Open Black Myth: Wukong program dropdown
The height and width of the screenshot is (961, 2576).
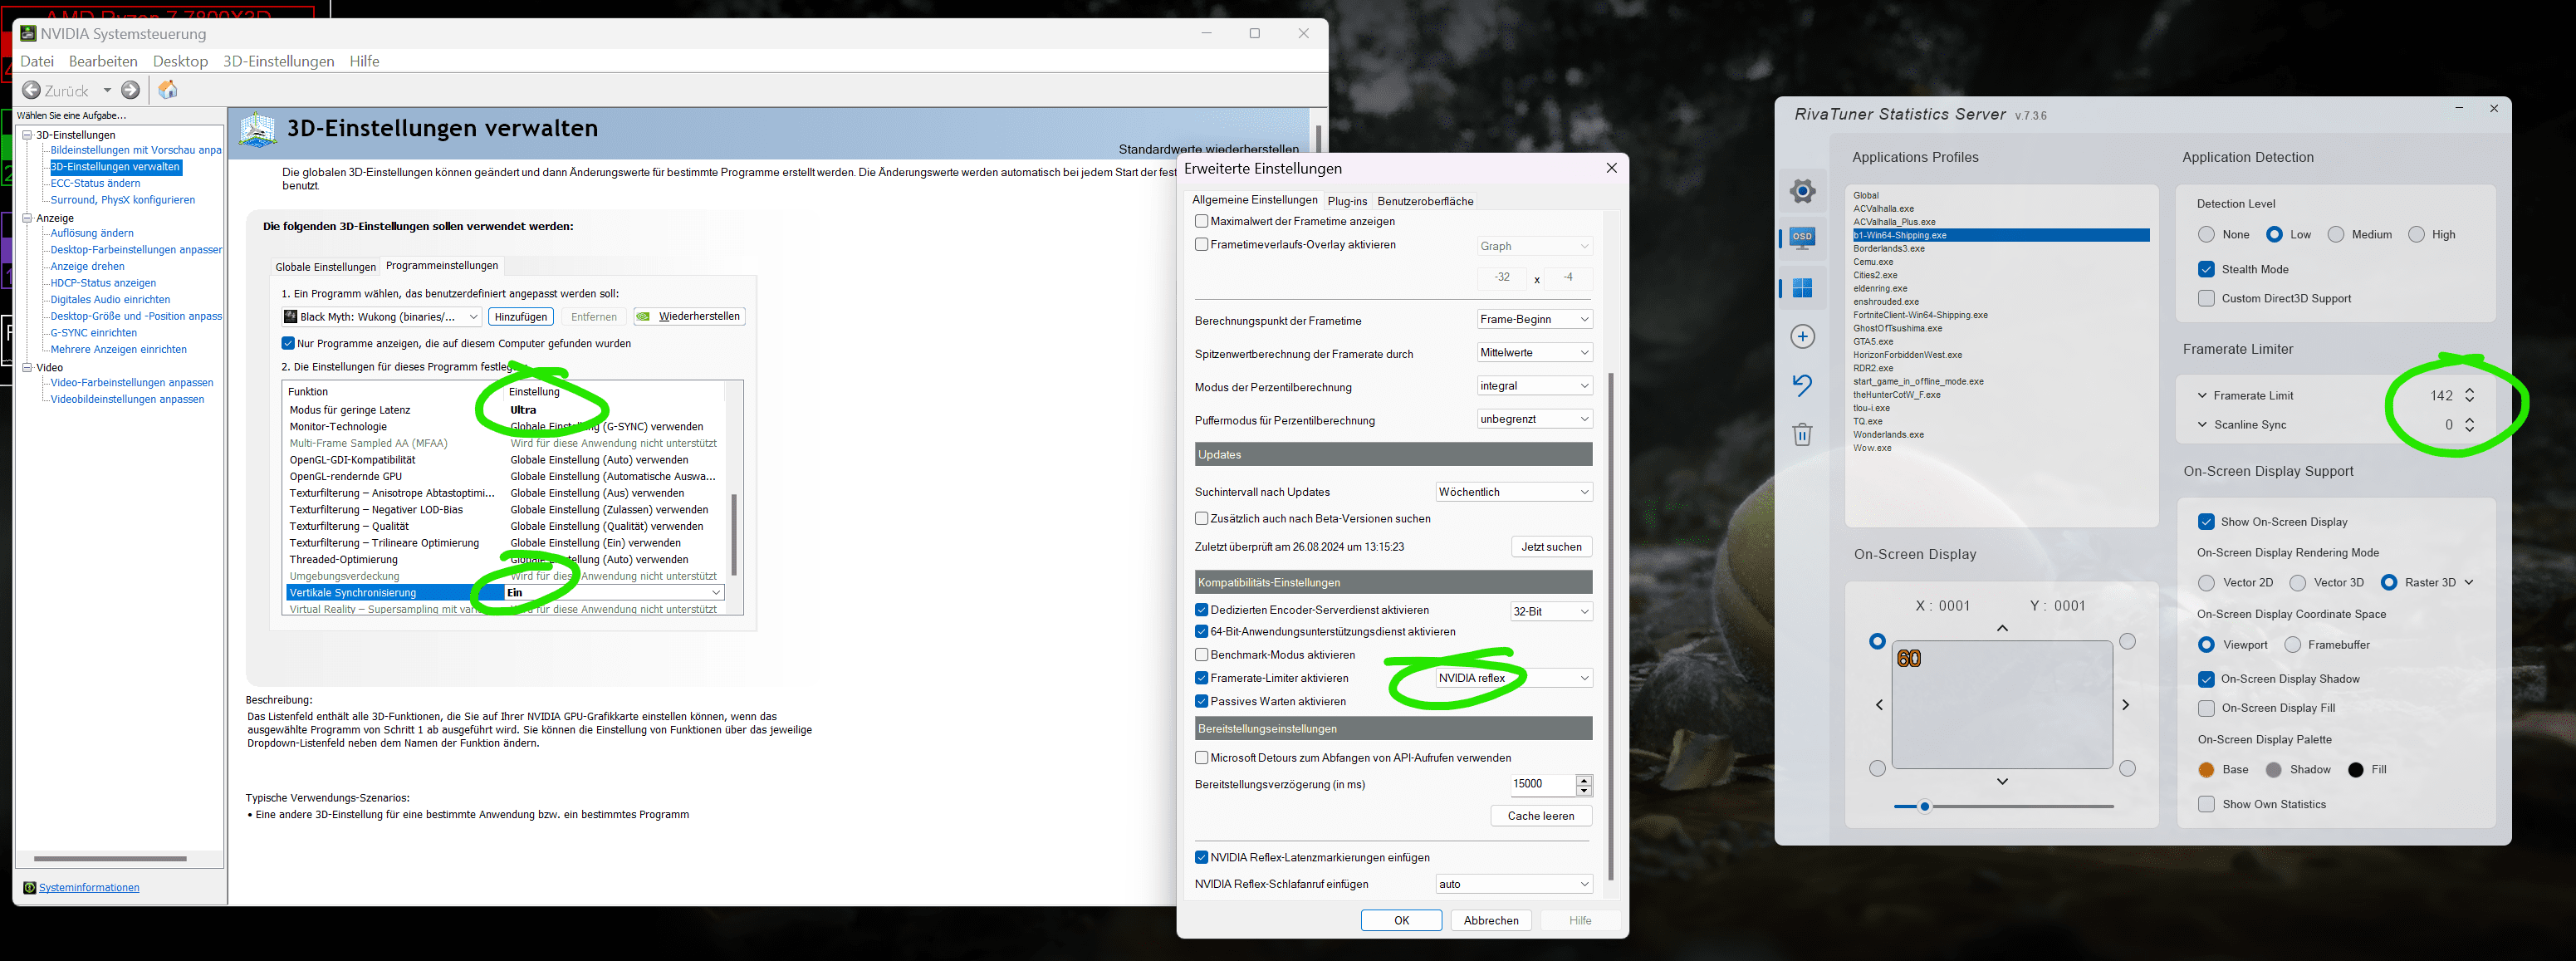pos(381,317)
